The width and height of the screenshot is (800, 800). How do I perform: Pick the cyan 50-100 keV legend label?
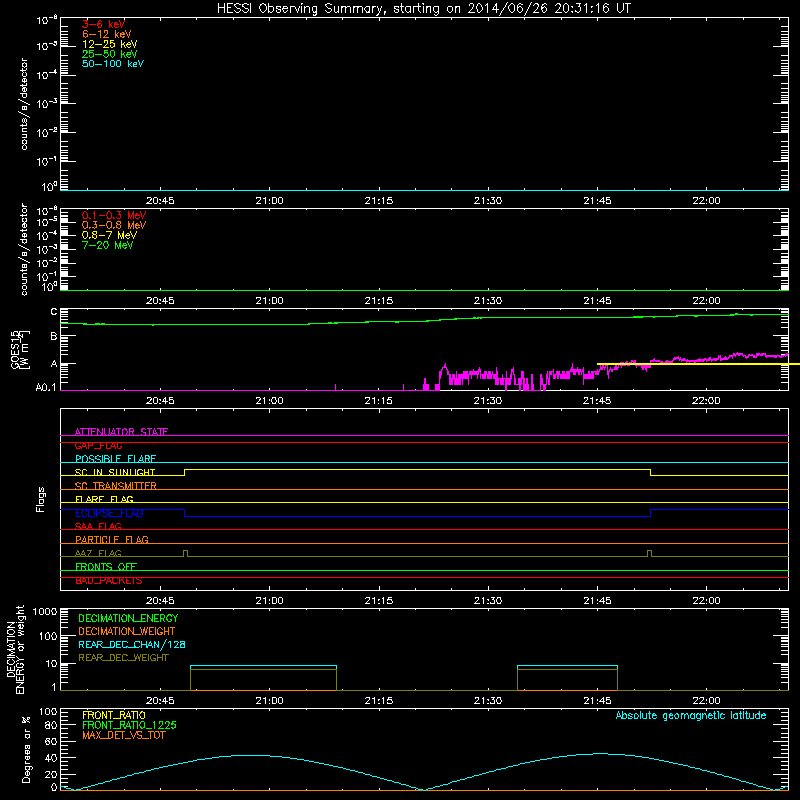click(113, 64)
